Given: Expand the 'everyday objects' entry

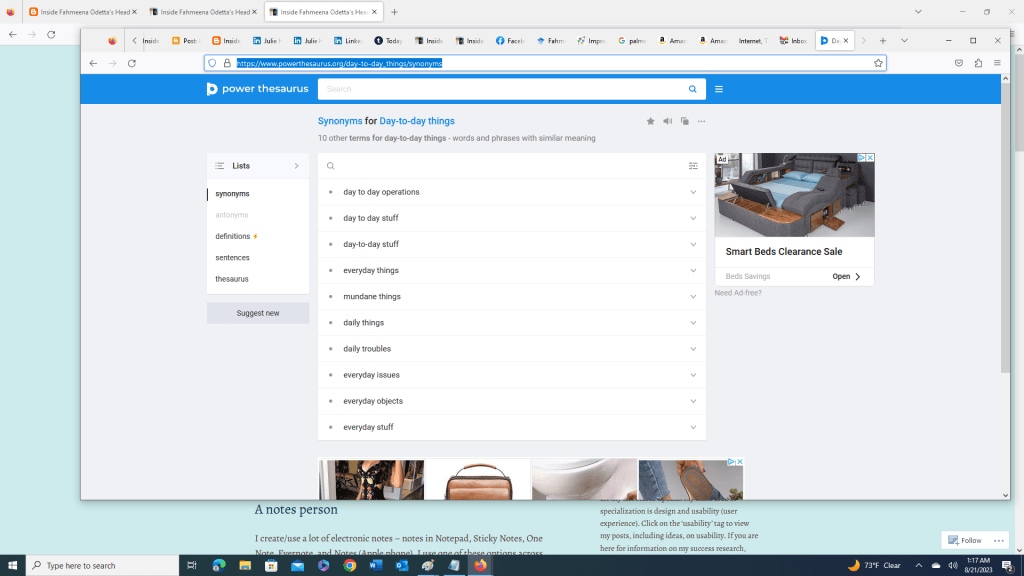Looking at the screenshot, I should coord(692,401).
